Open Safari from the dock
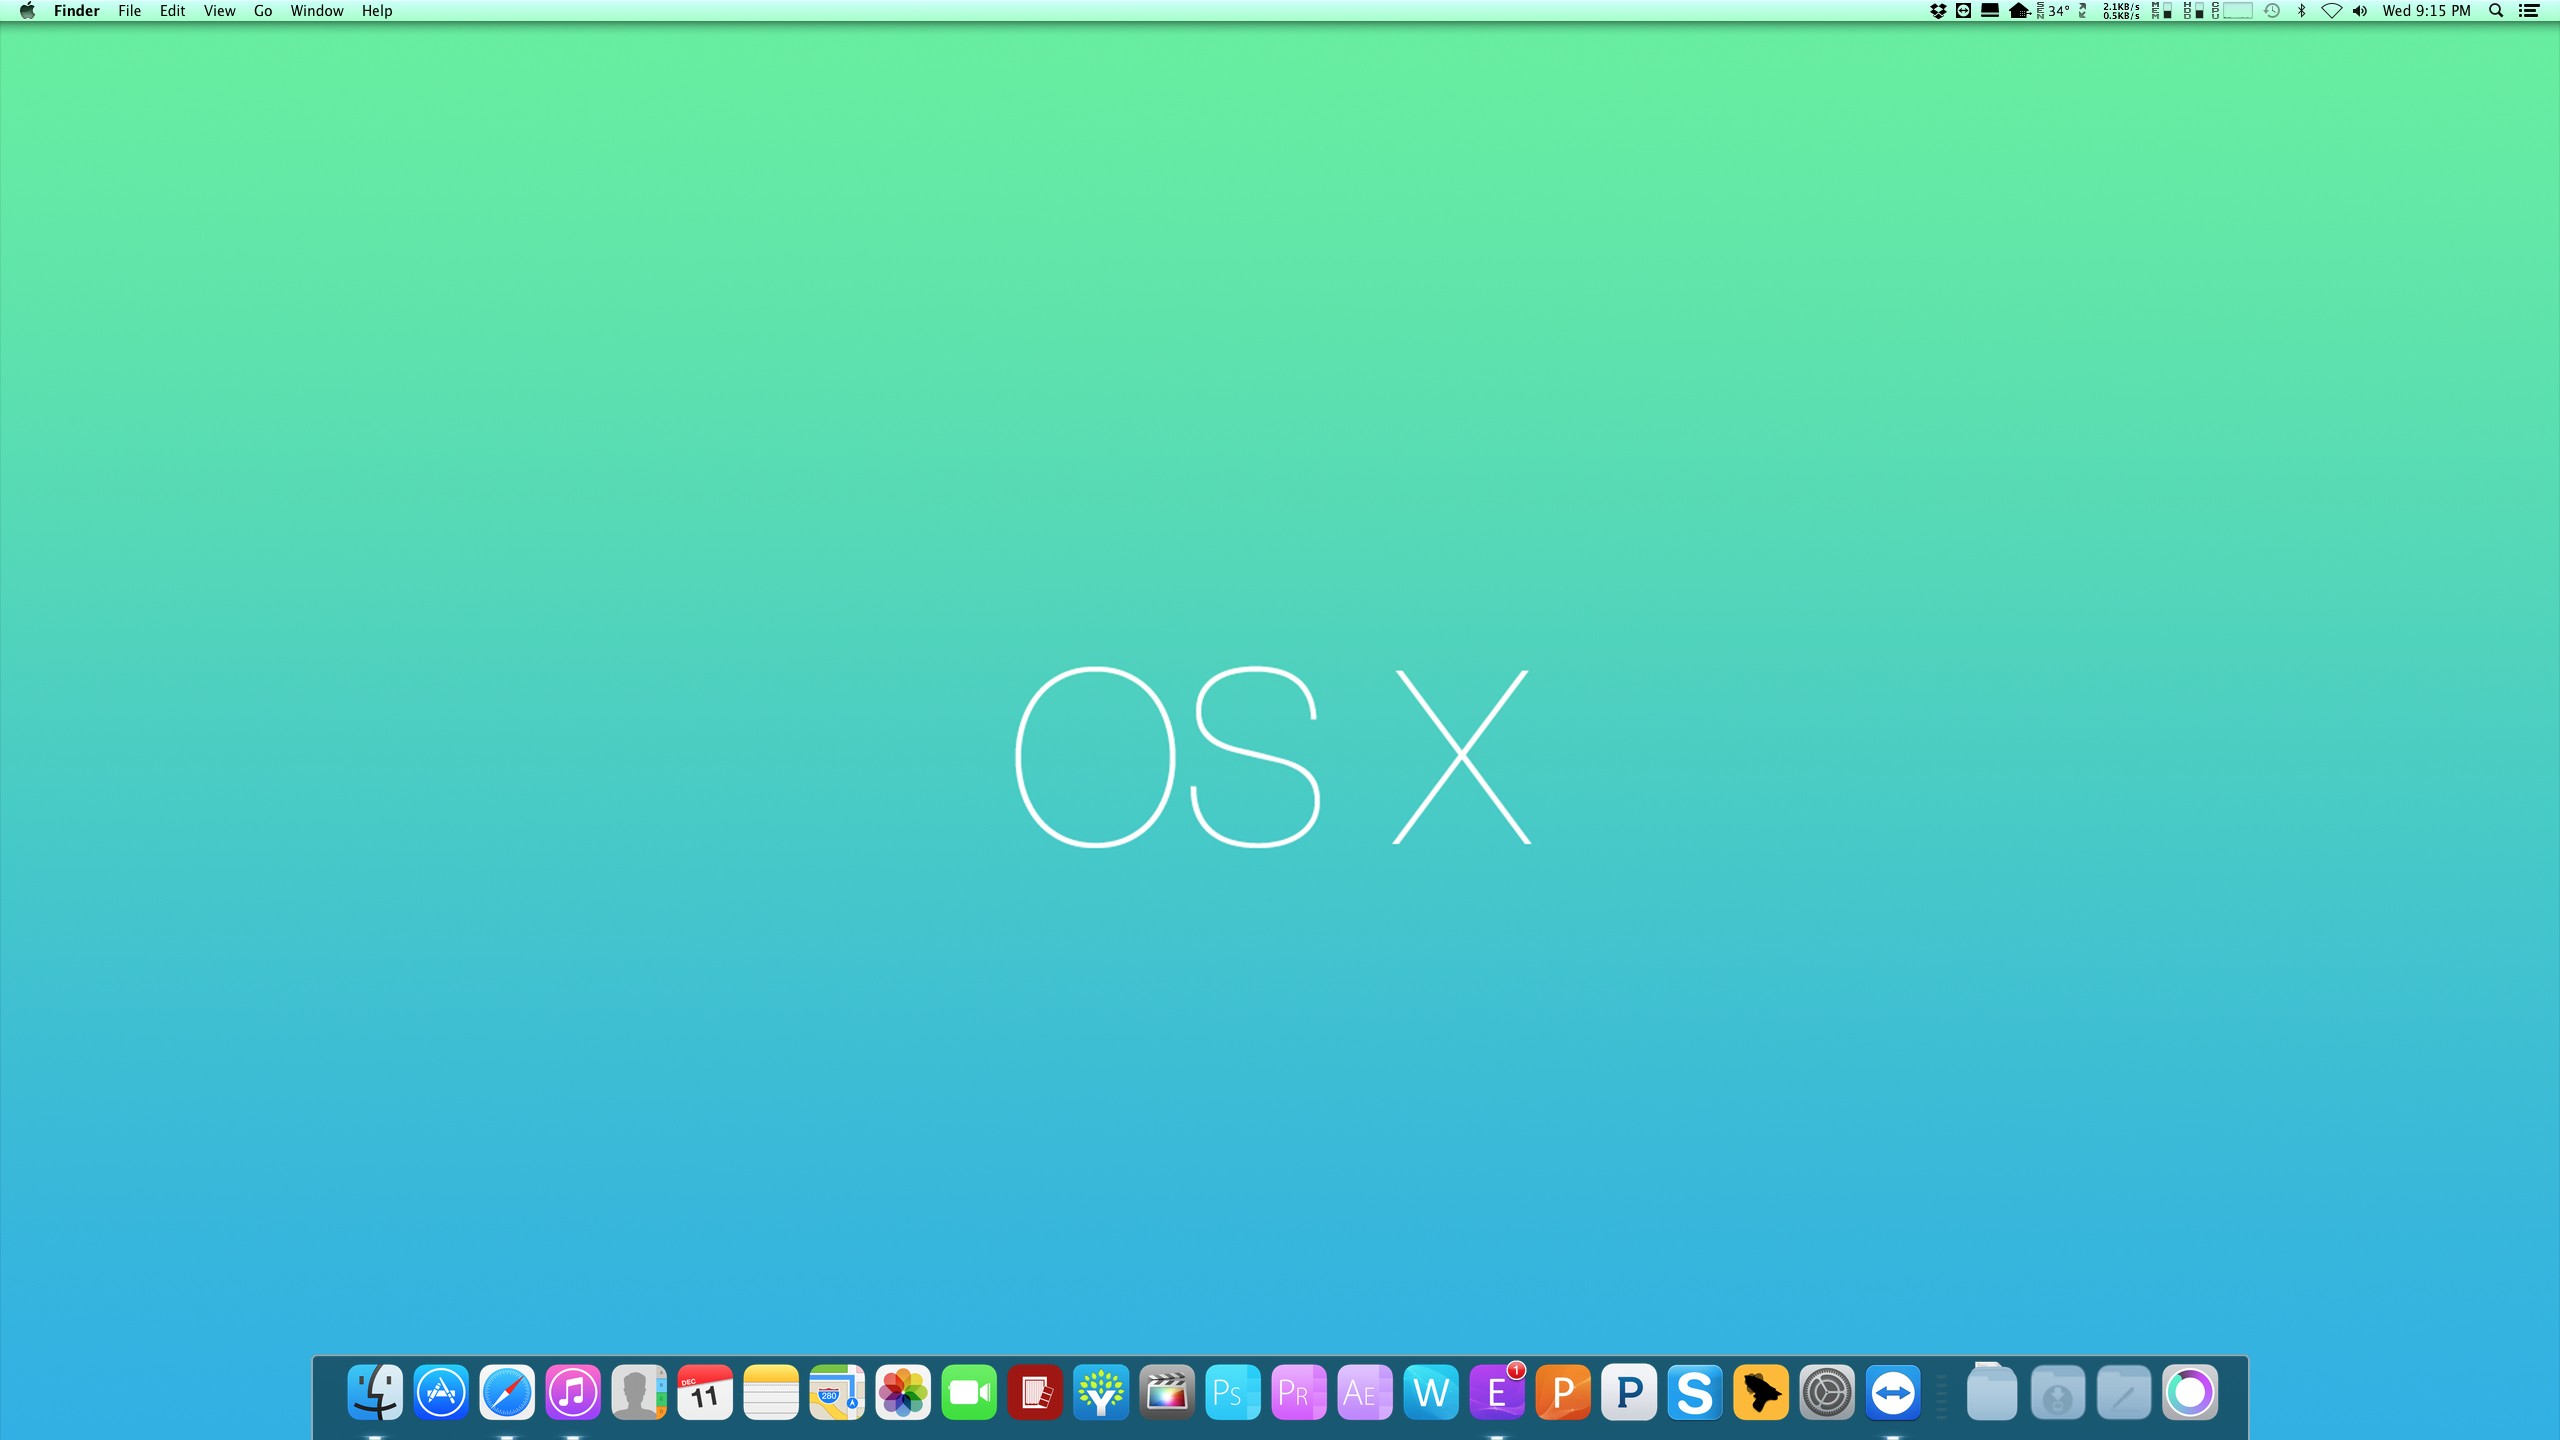 click(507, 1392)
